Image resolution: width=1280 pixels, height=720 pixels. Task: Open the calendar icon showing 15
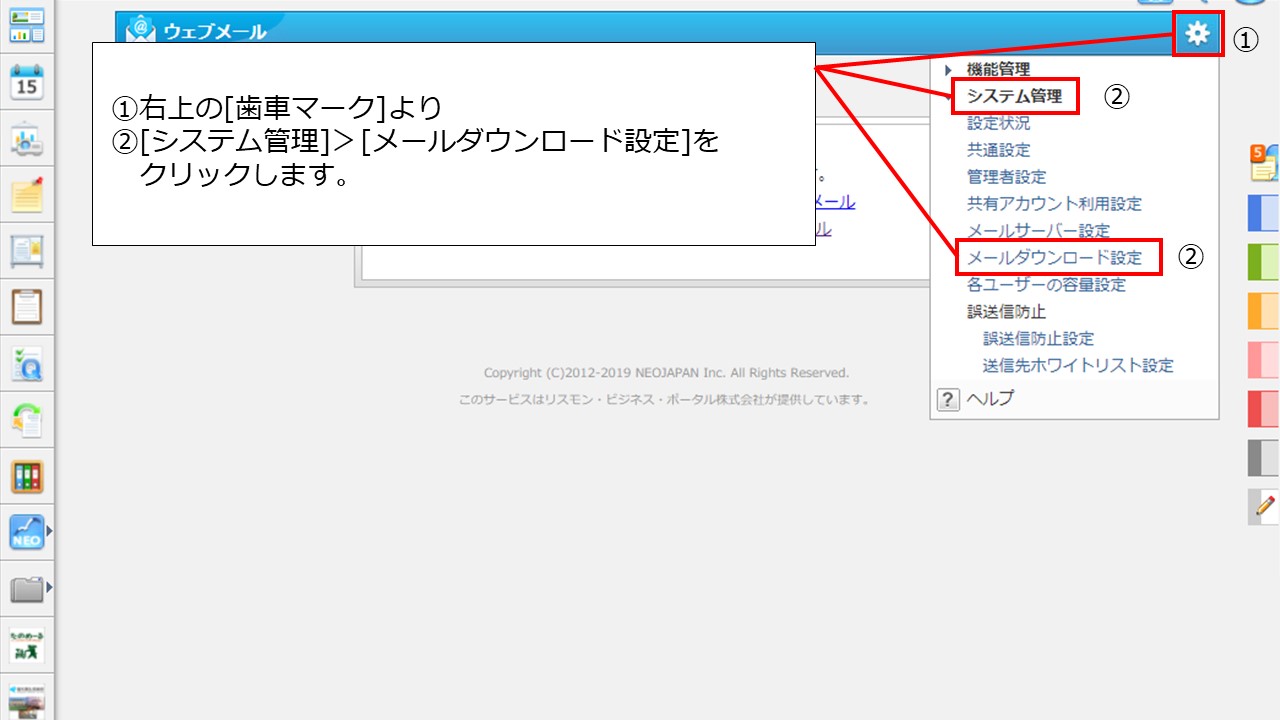click(x=27, y=82)
